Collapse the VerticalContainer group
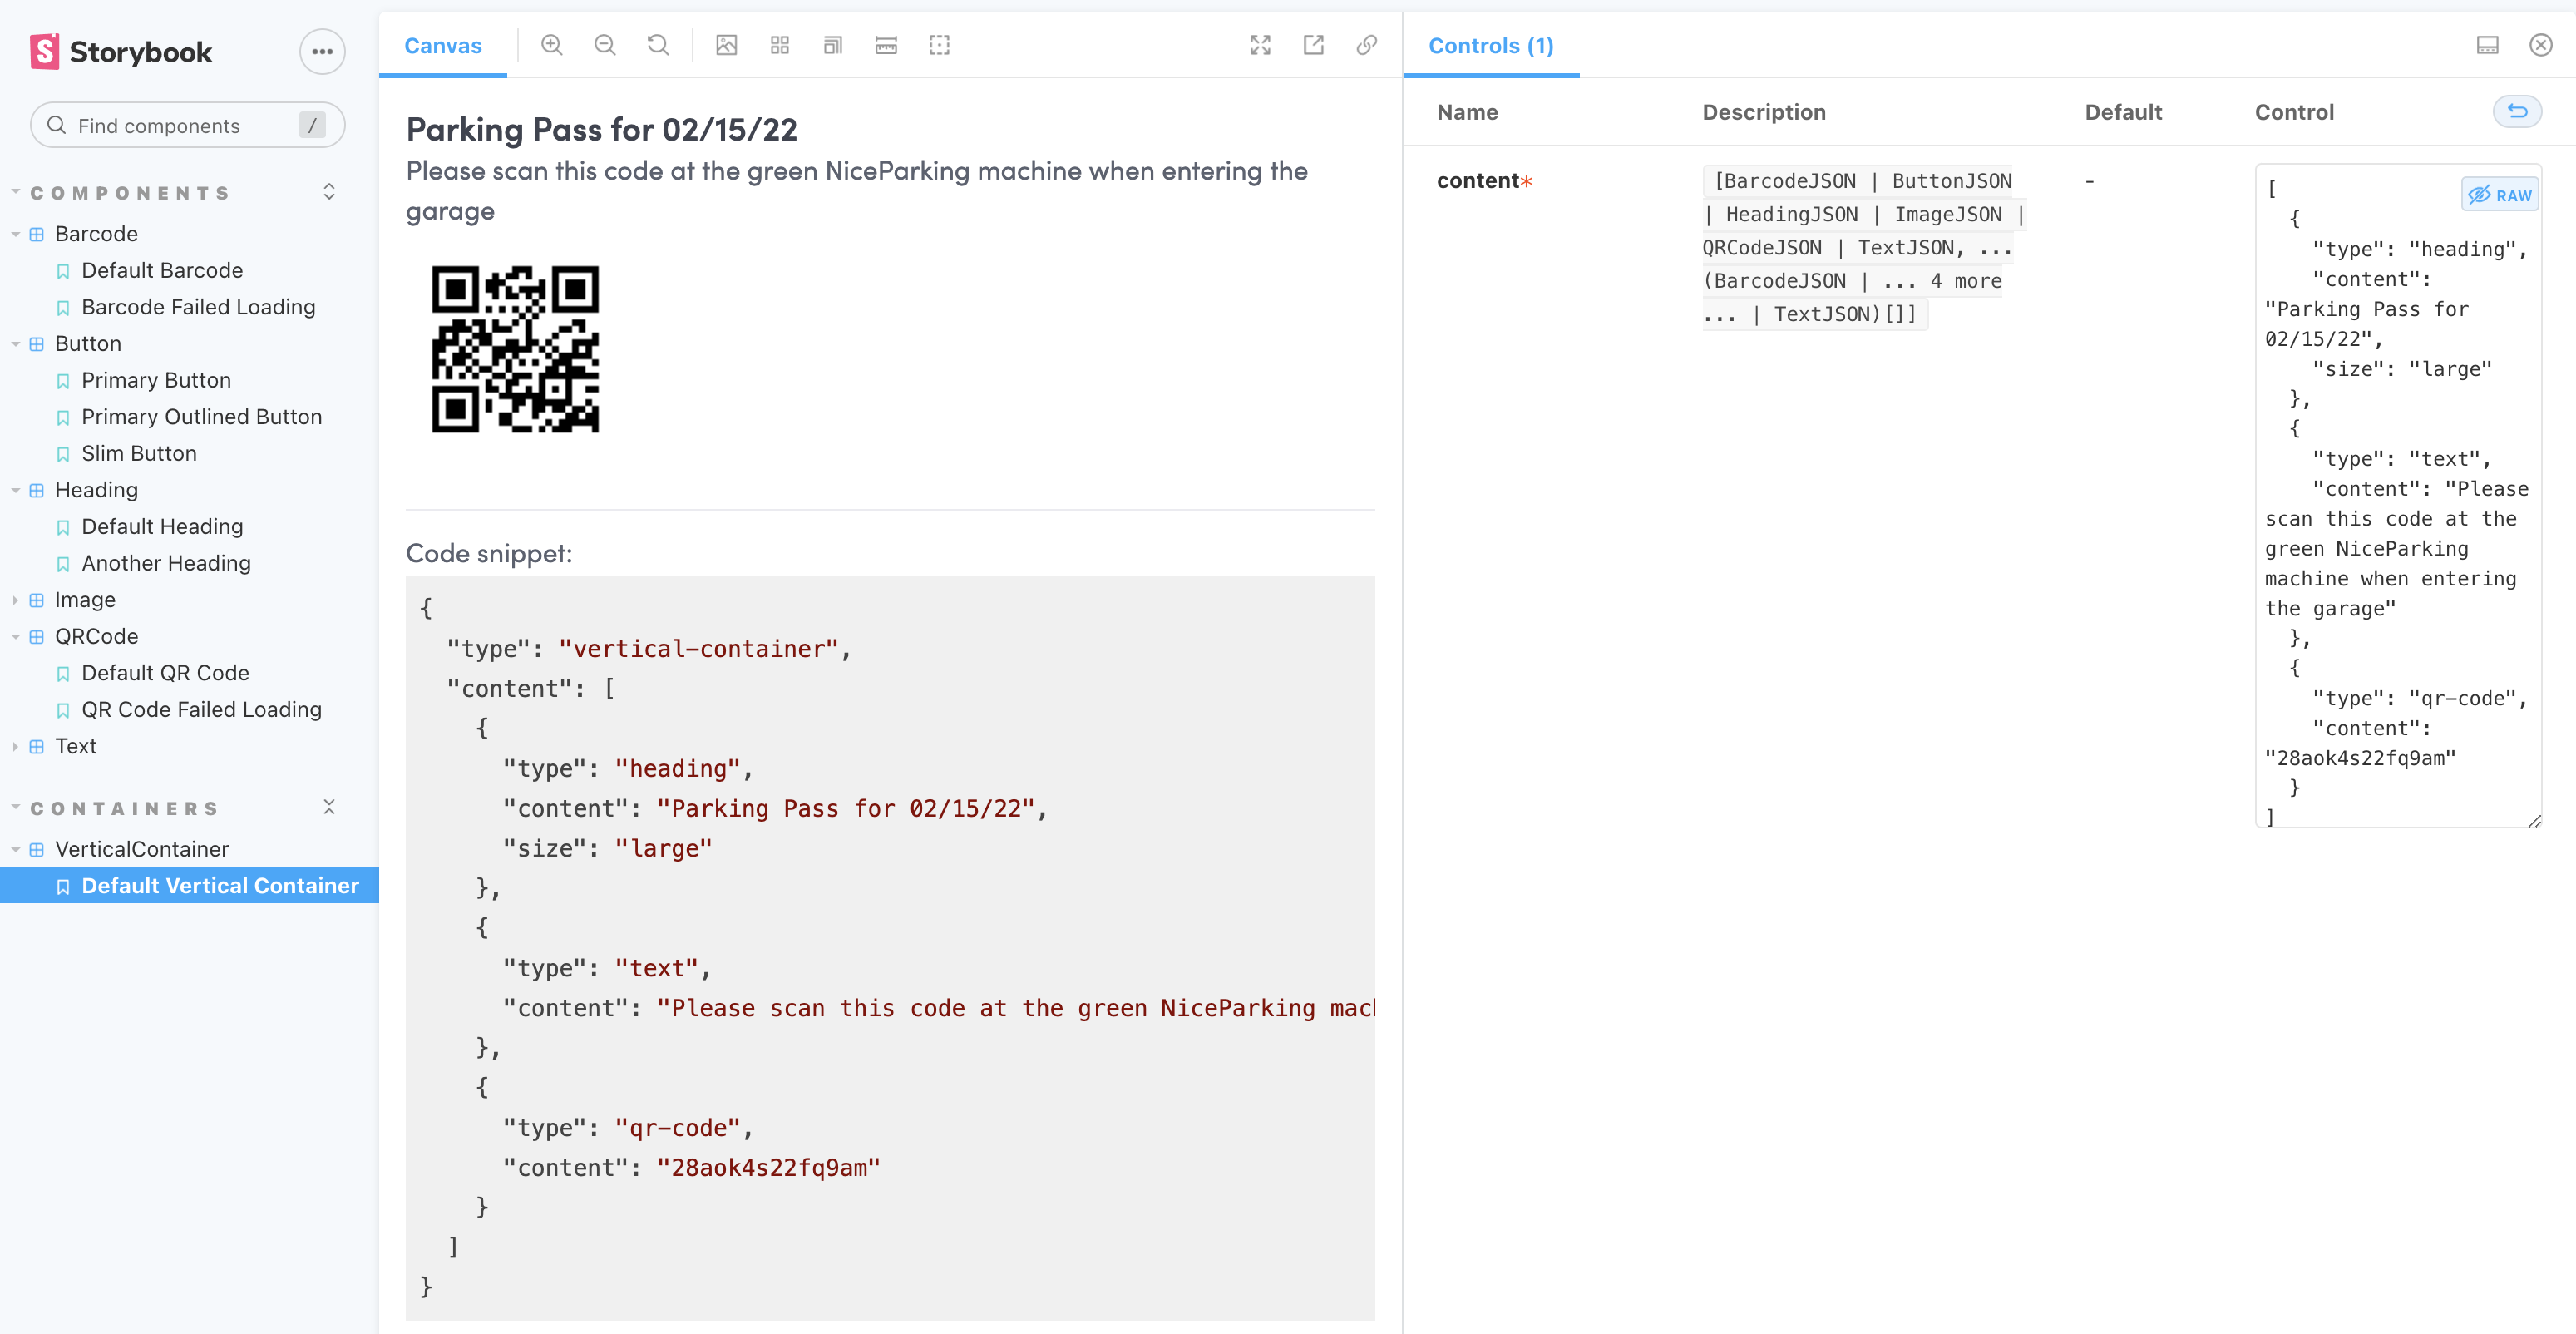 pos(141,849)
